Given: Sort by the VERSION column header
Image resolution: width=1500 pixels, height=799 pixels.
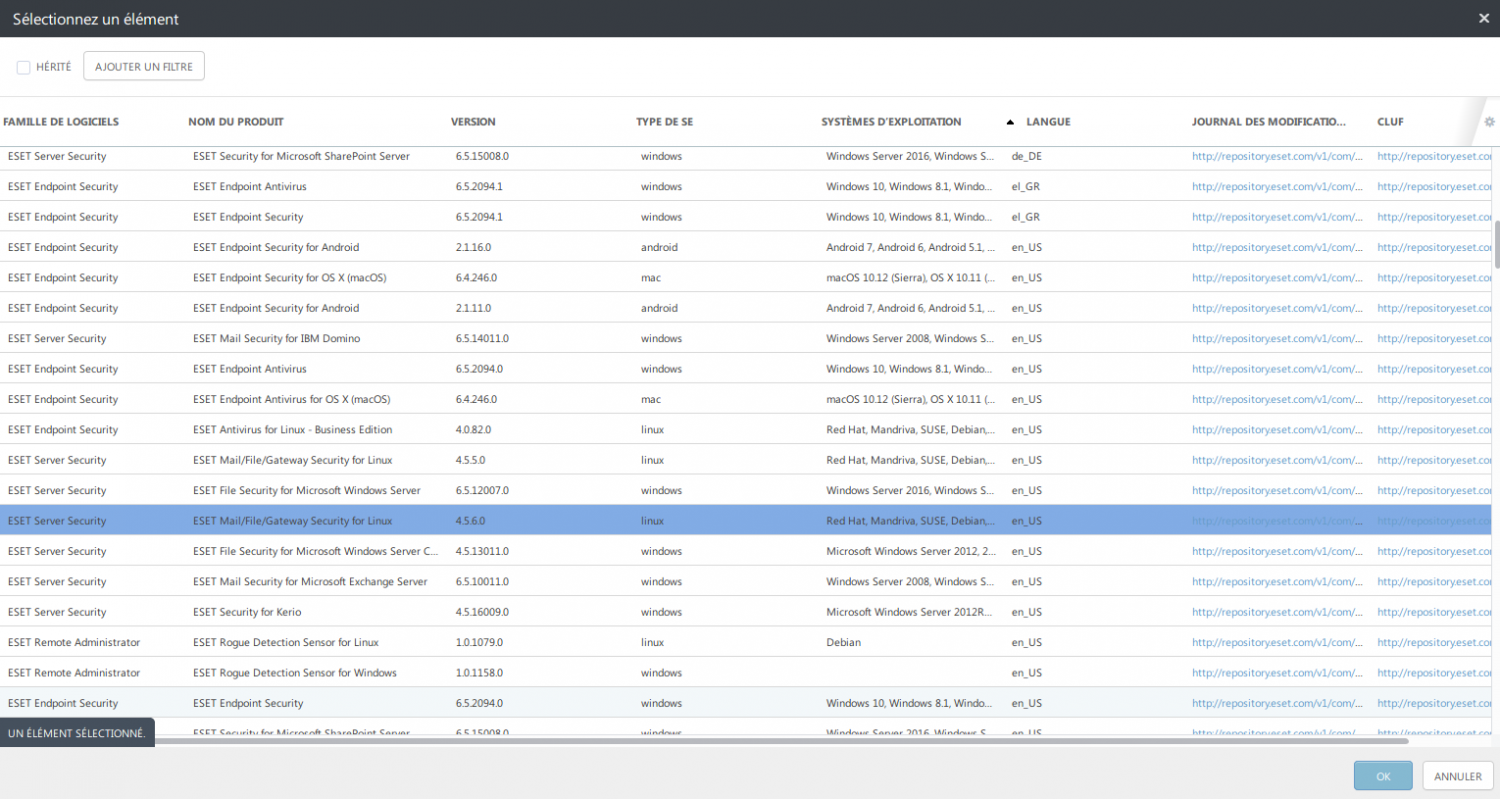Looking at the screenshot, I should (473, 122).
